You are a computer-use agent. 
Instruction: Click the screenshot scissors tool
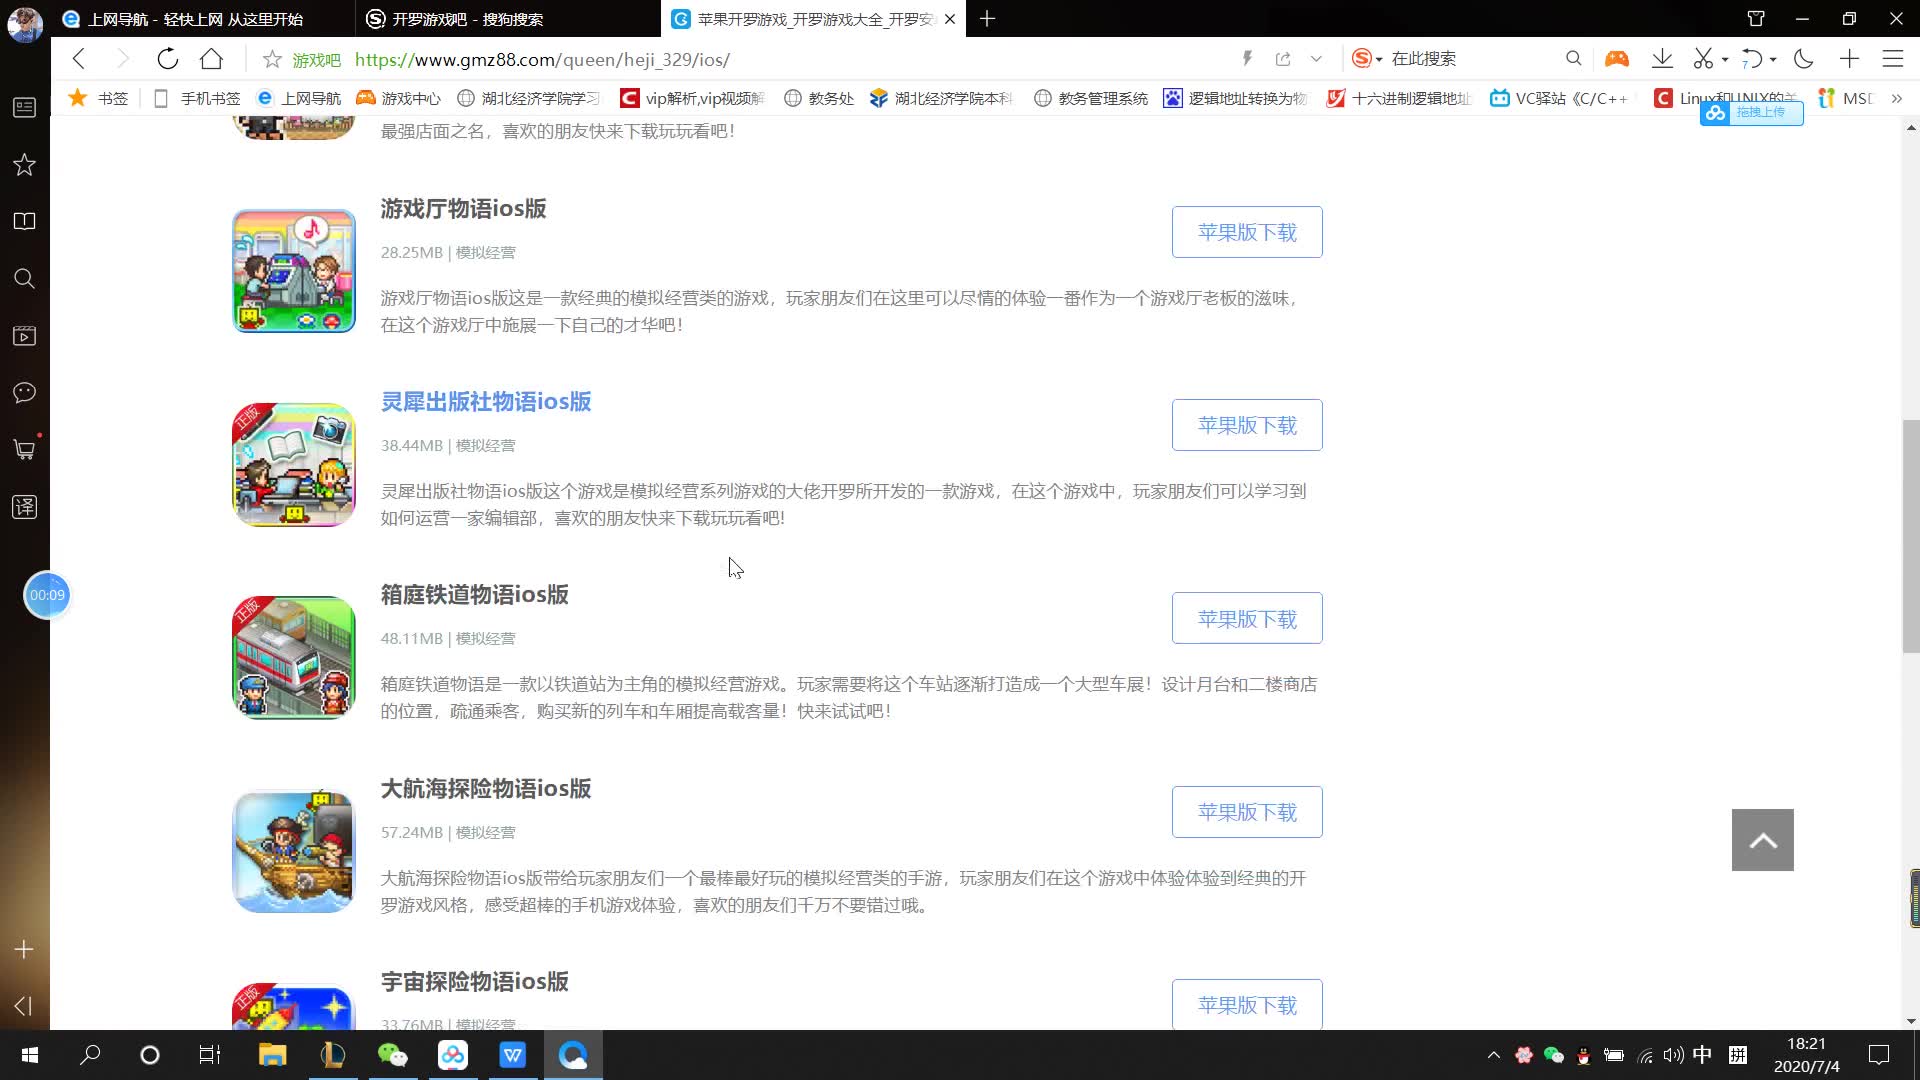point(1703,59)
